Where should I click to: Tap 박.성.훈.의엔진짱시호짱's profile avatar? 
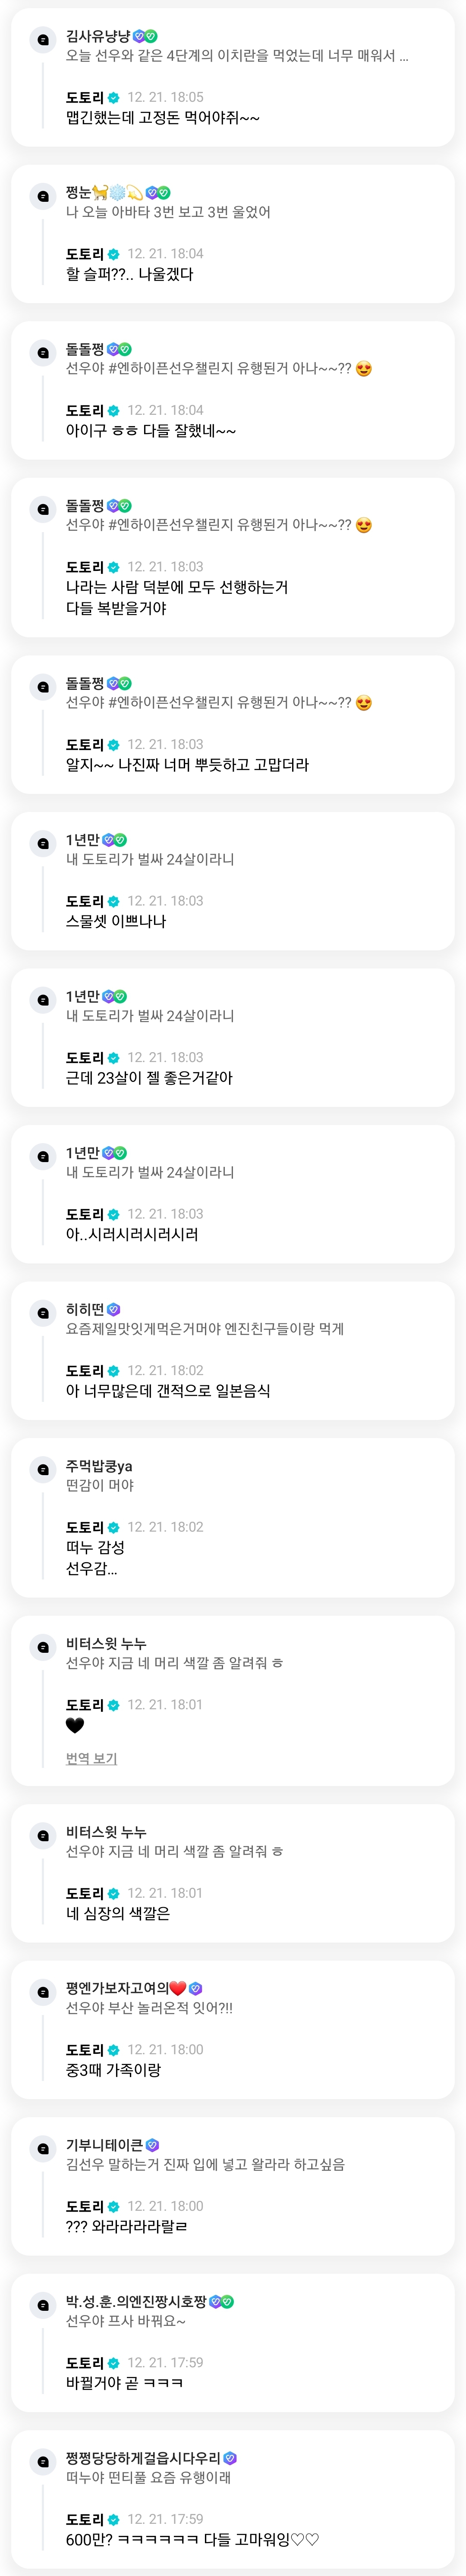coord(42,2305)
